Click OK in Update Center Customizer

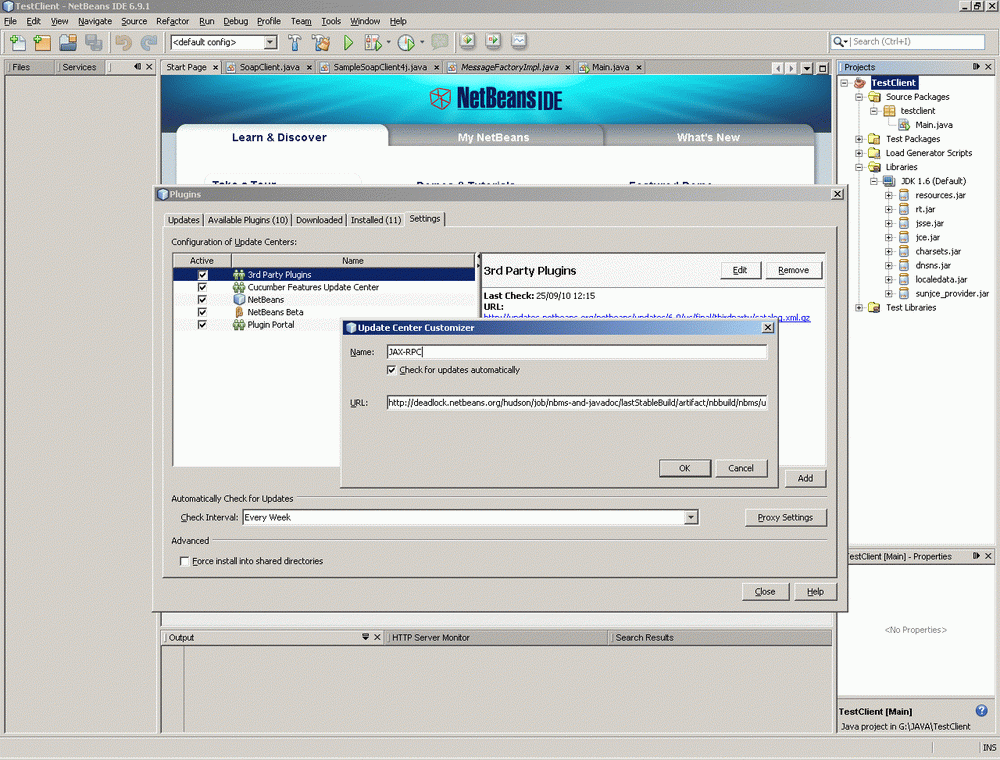(x=684, y=468)
